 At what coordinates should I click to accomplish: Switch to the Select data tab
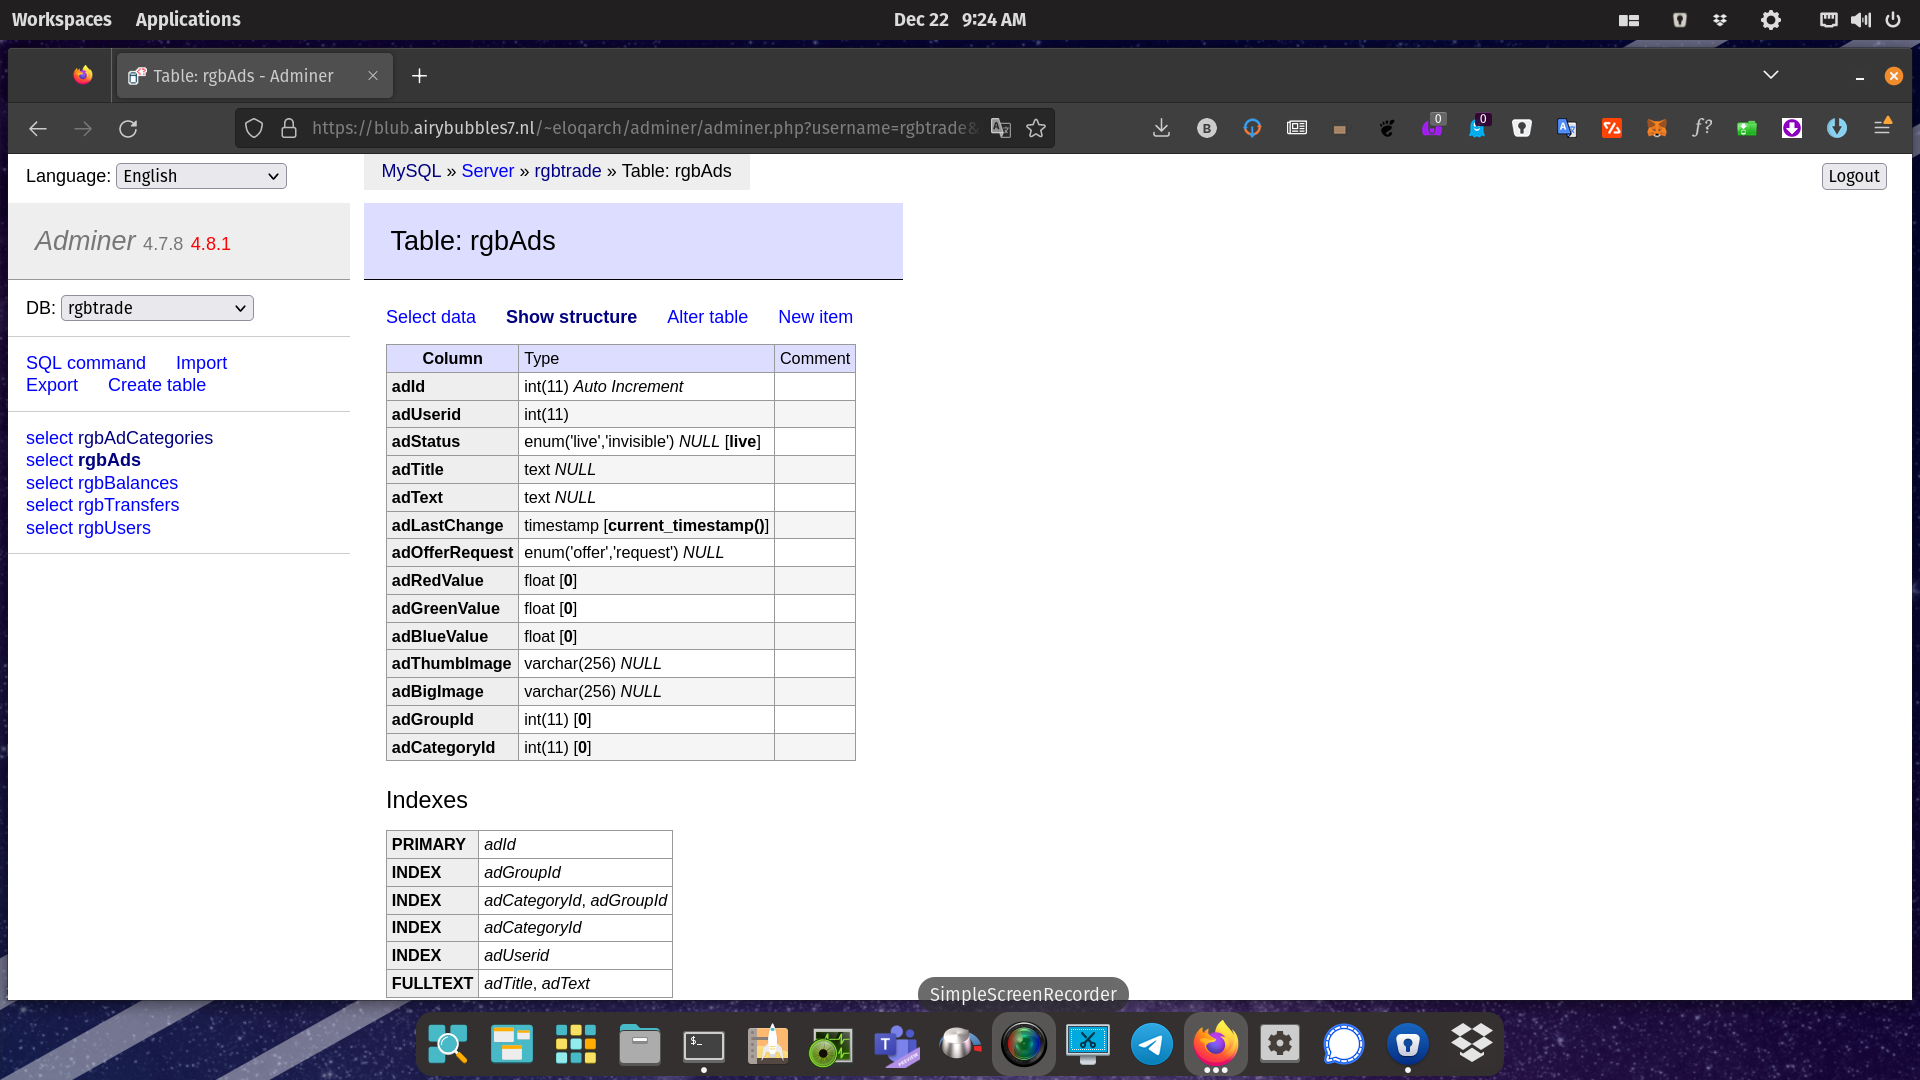tap(431, 317)
